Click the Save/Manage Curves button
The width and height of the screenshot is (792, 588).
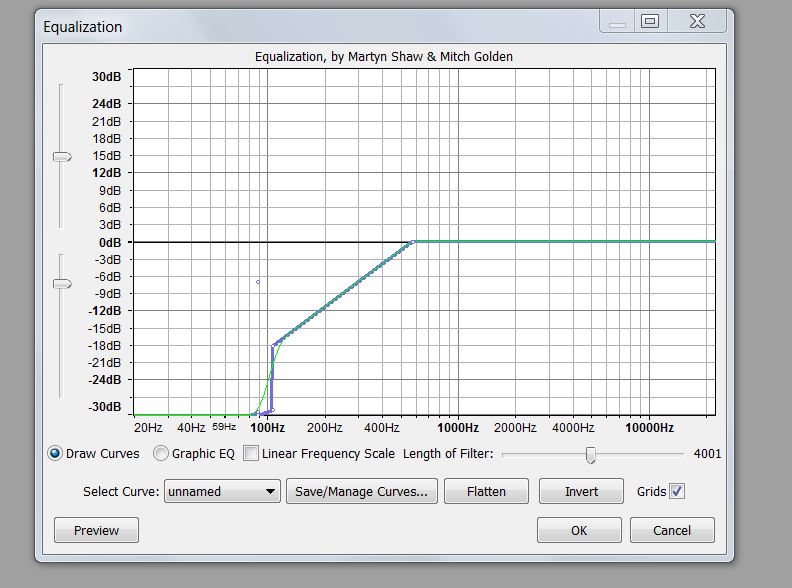[362, 491]
